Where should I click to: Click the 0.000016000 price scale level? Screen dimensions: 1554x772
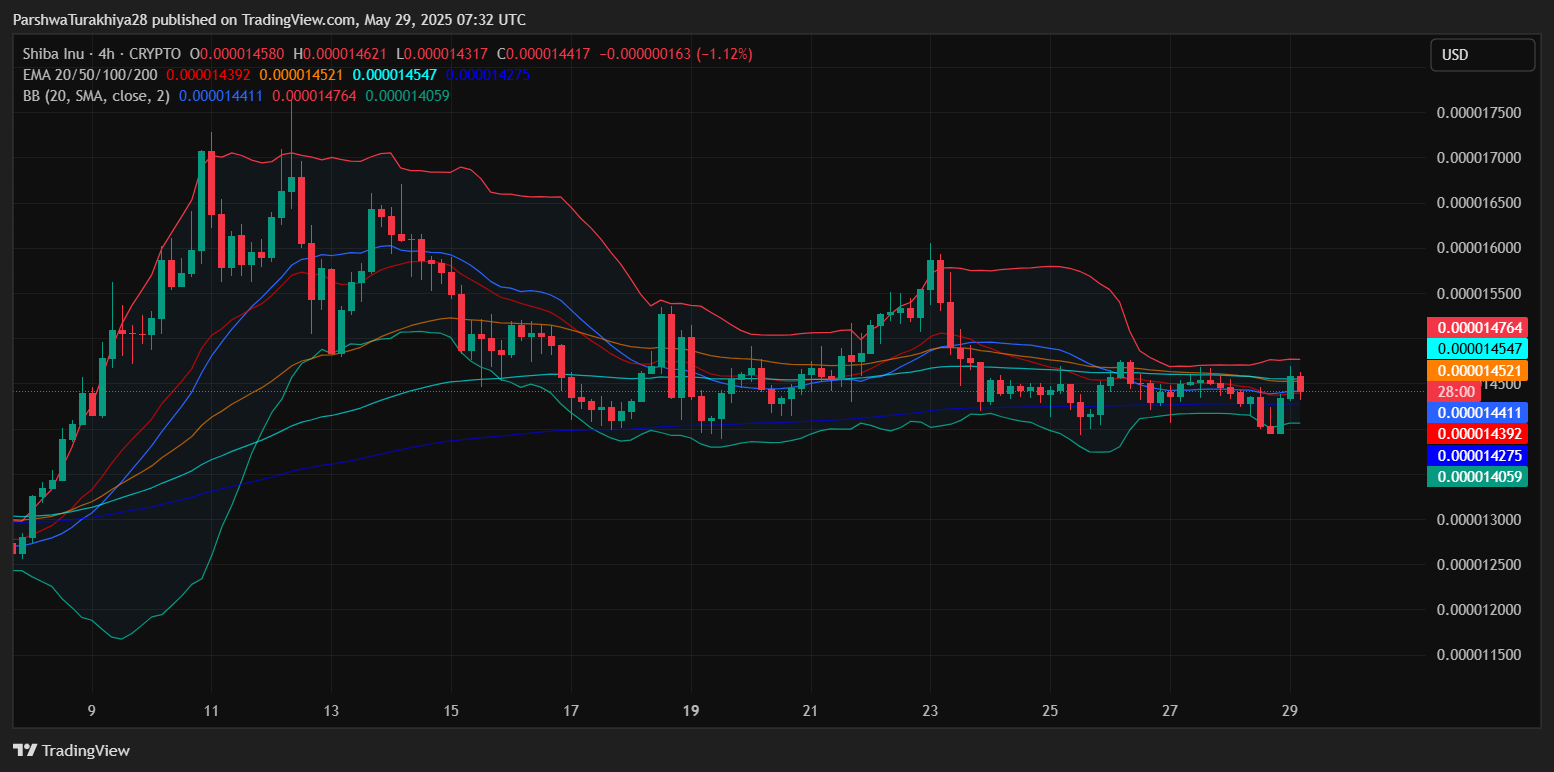[x=1478, y=248]
